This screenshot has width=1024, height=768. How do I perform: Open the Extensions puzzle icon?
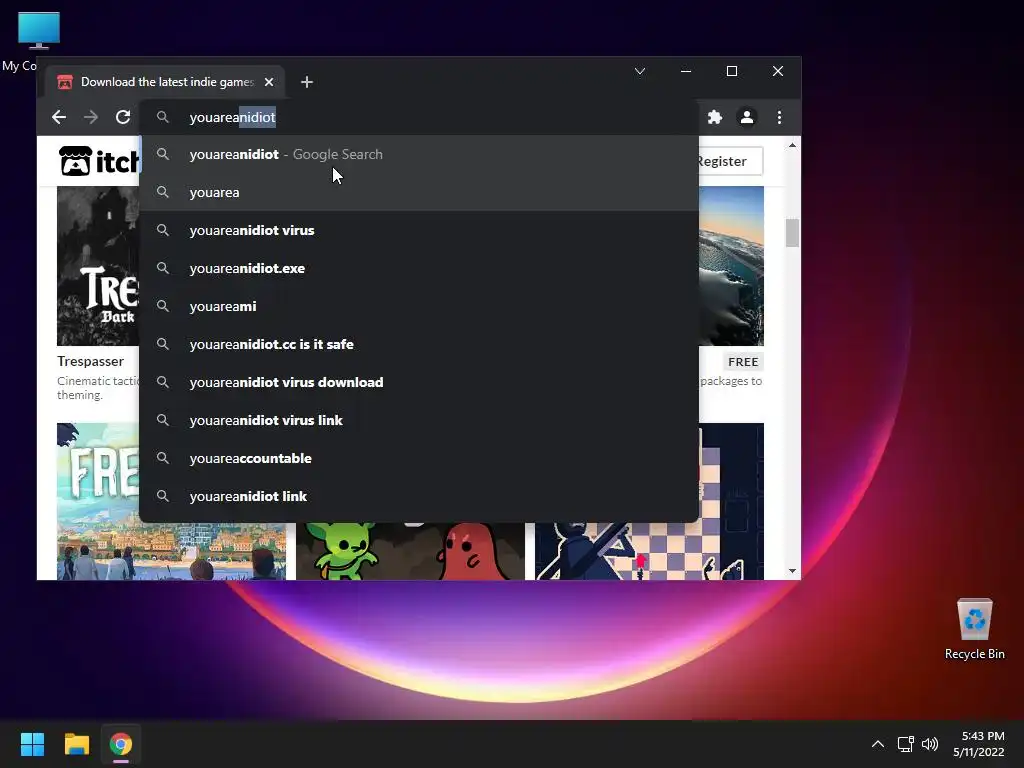pos(714,118)
